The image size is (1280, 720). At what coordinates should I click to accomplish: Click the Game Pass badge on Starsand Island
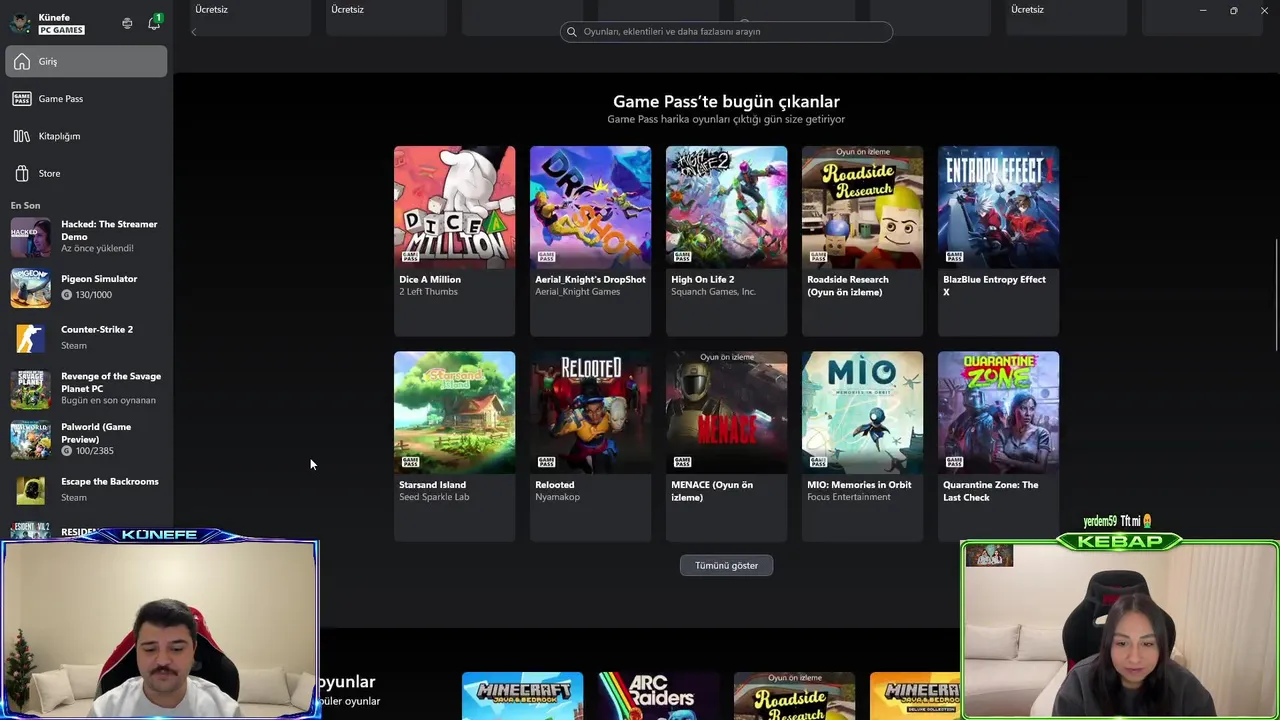coord(410,462)
